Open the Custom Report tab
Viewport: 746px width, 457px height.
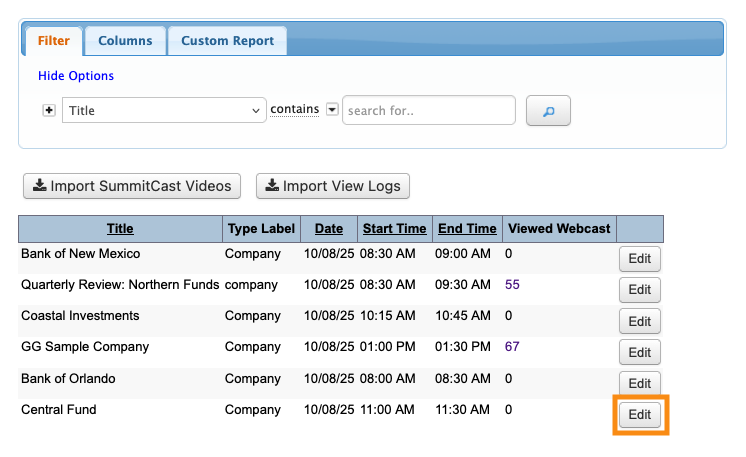point(227,41)
